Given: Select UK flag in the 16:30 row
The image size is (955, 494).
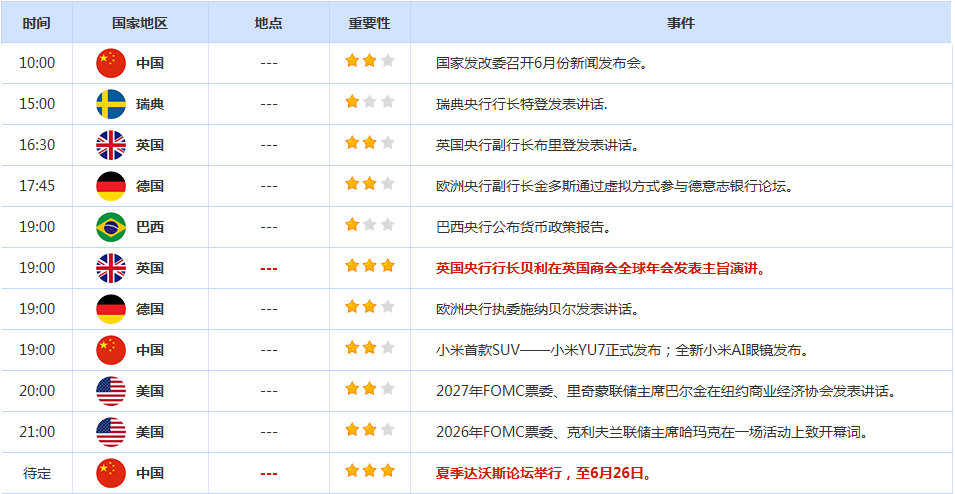Looking at the screenshot, I should click(x=111, y=145).
